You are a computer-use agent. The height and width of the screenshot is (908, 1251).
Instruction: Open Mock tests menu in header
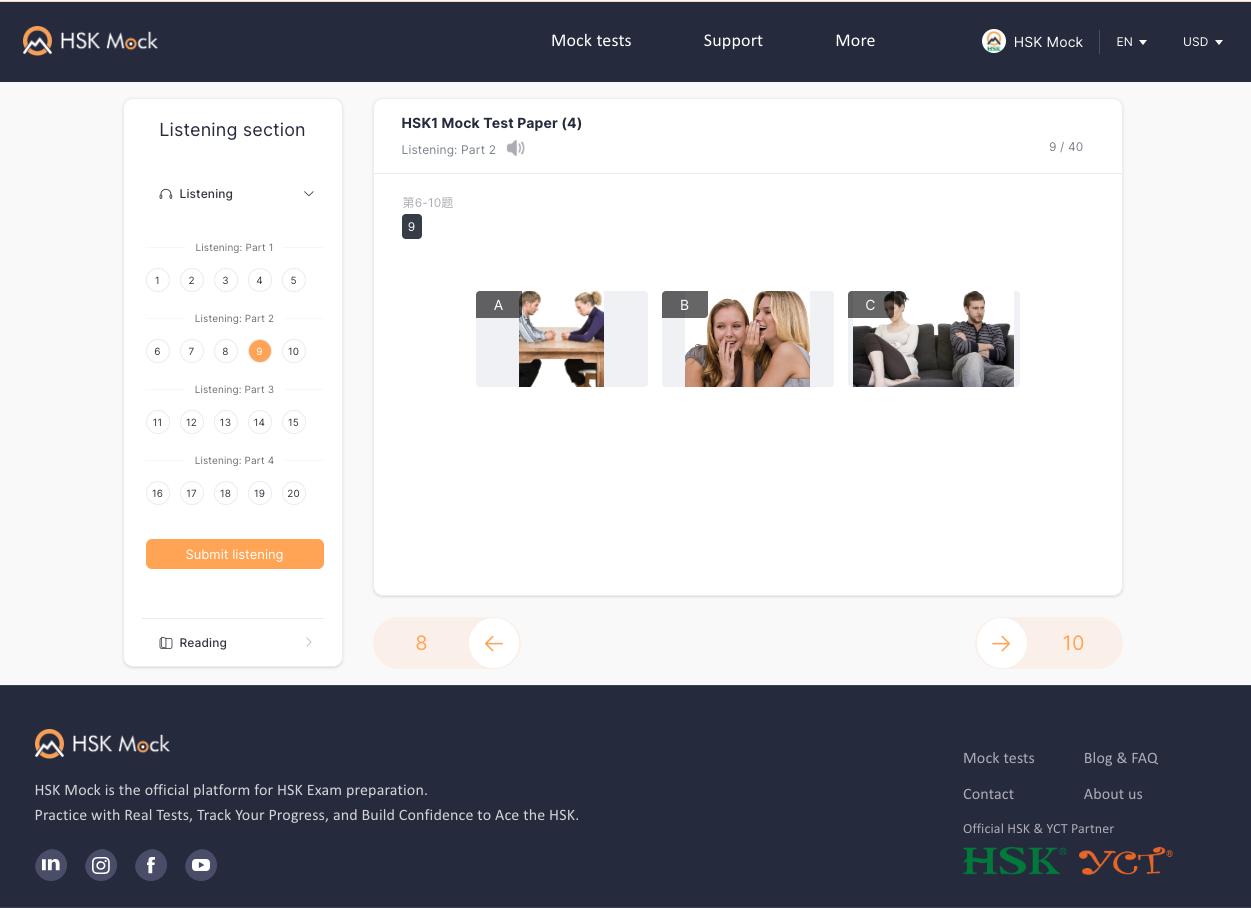591,41
